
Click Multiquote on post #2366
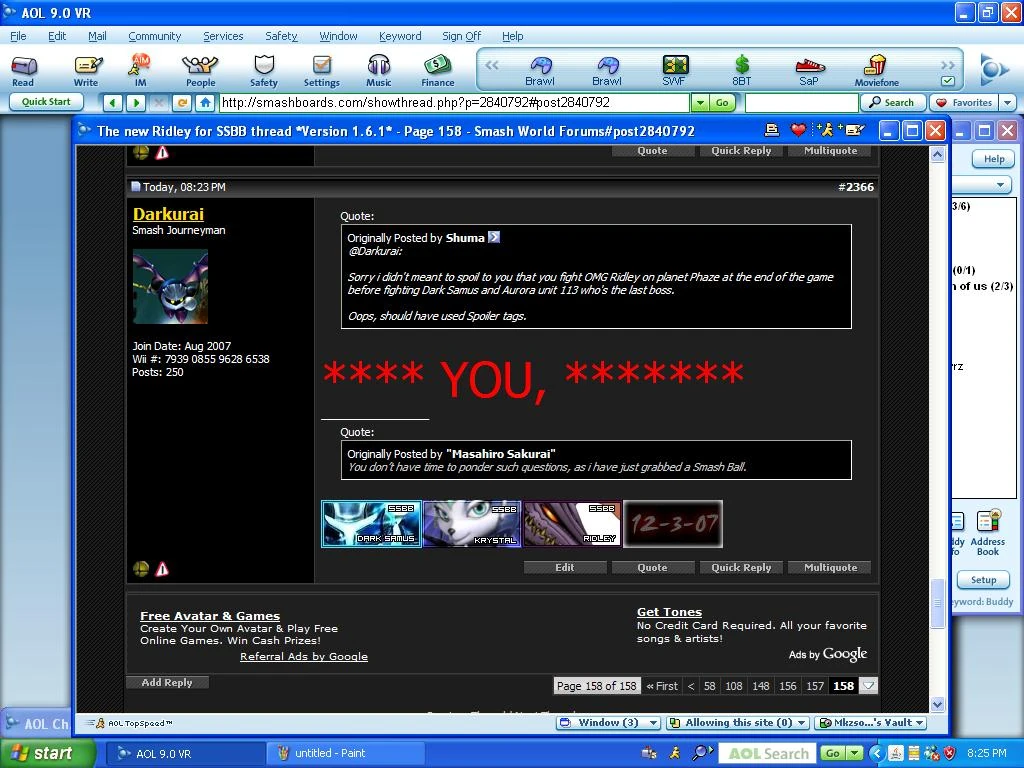(x=830, y=568)
